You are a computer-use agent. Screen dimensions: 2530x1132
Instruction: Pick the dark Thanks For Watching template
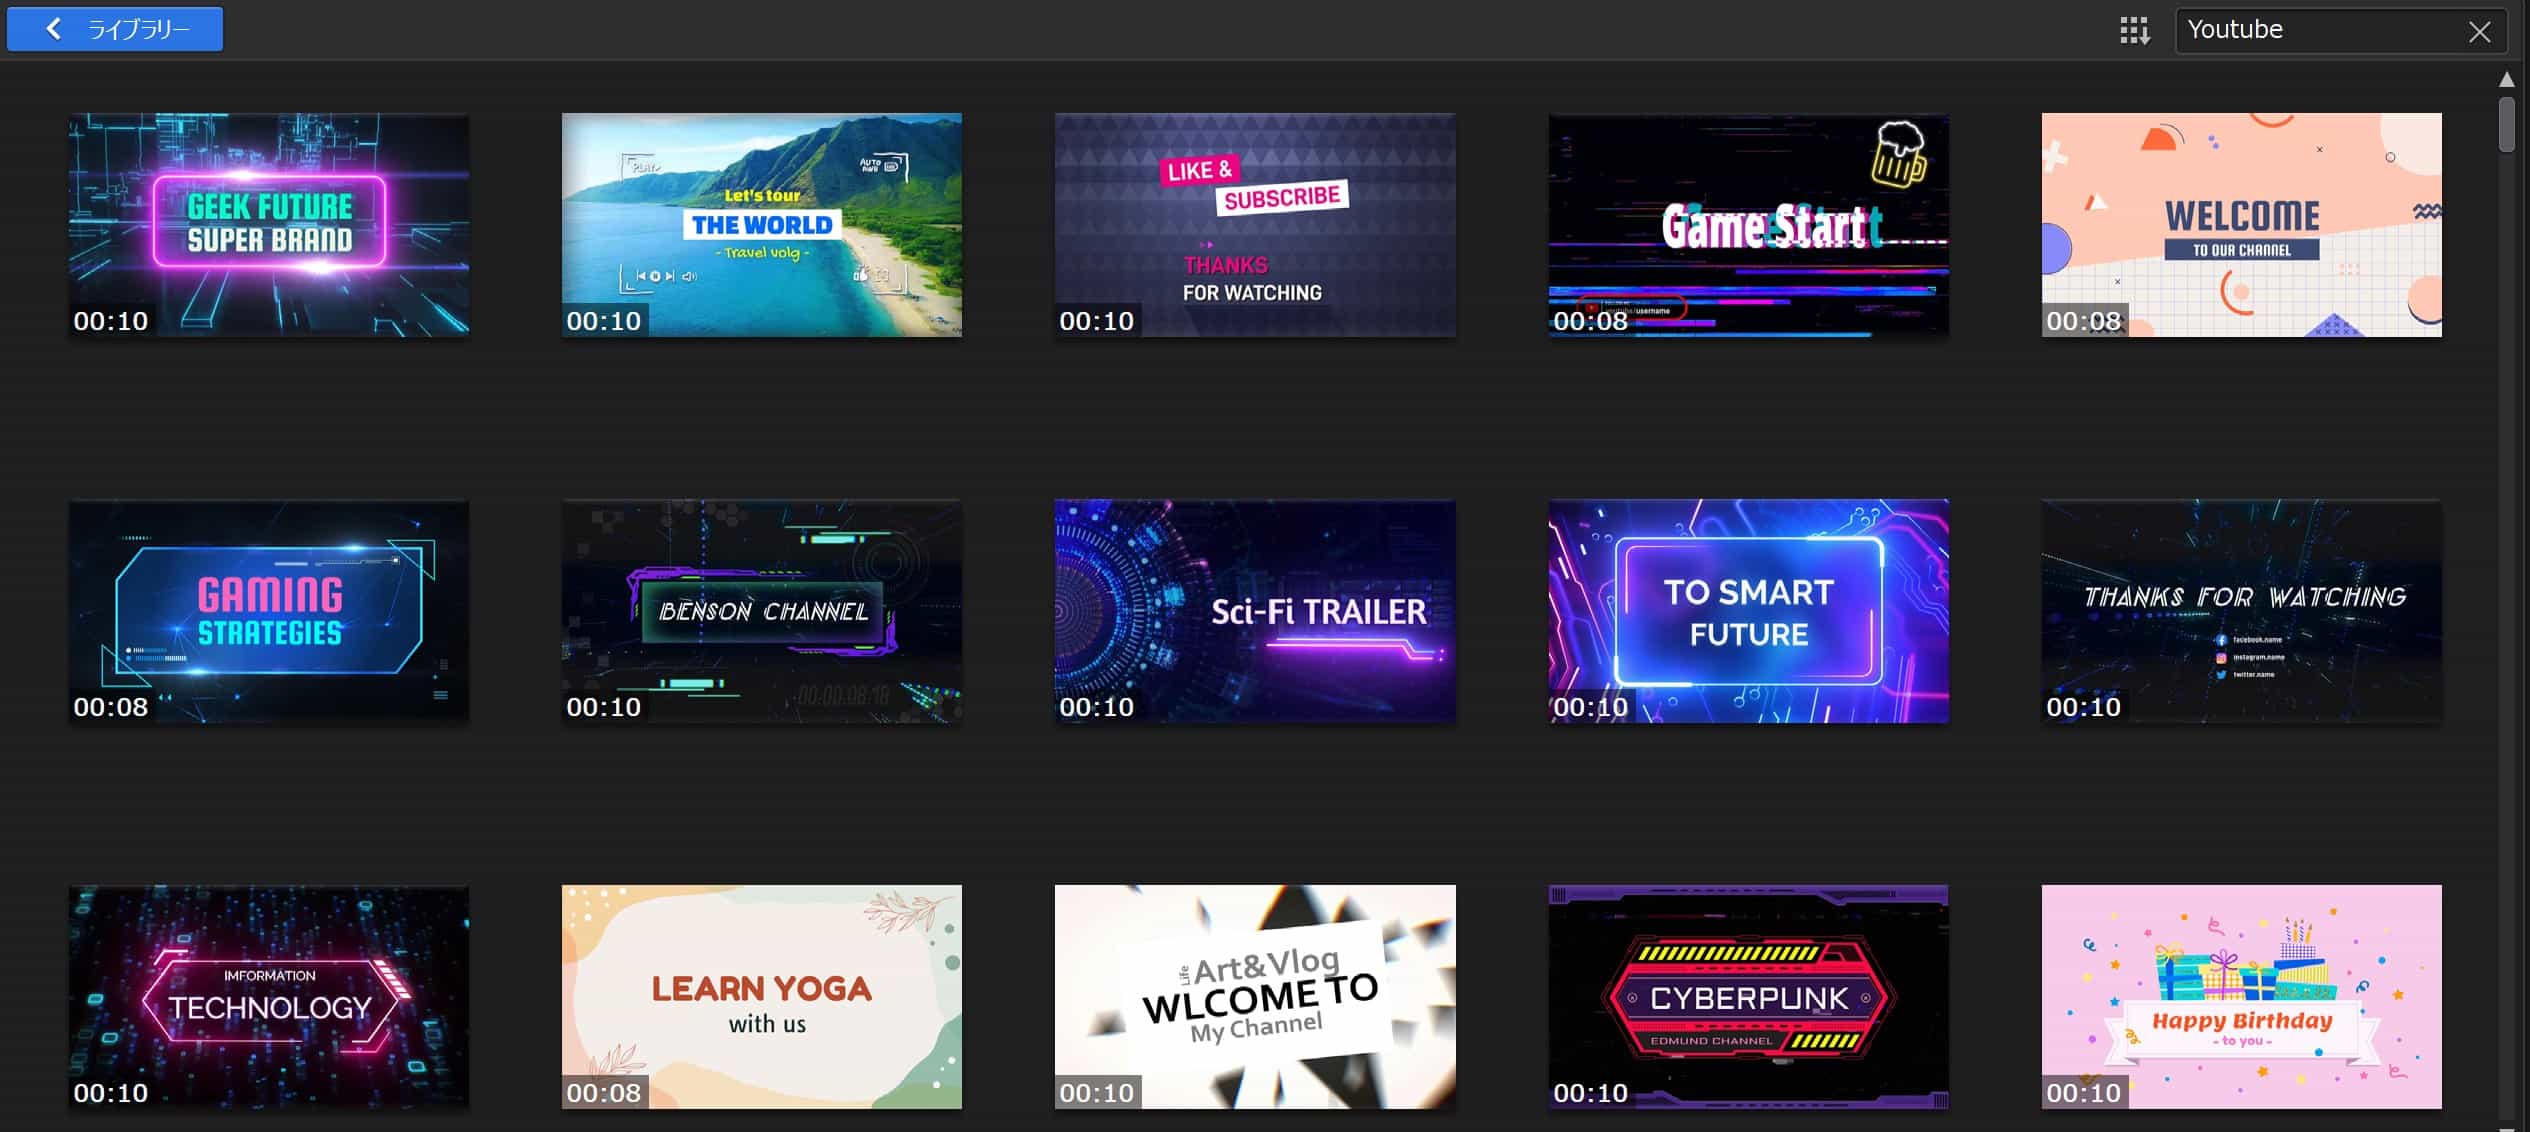tap(2241, 610)
